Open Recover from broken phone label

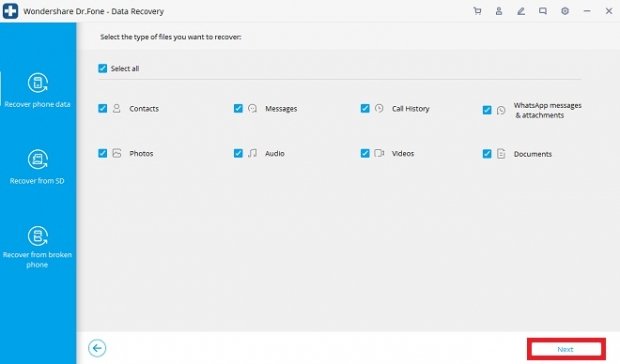tap(37, 260)
